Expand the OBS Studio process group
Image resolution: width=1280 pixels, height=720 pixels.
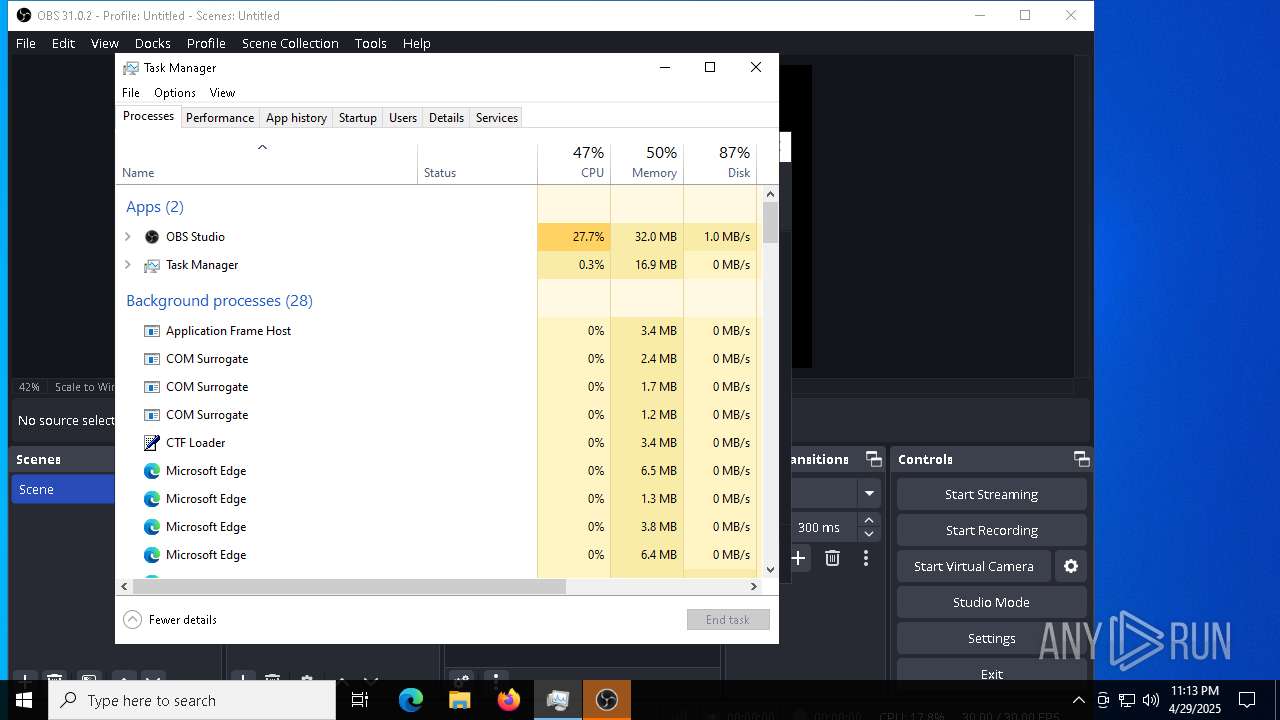[127, 237]
